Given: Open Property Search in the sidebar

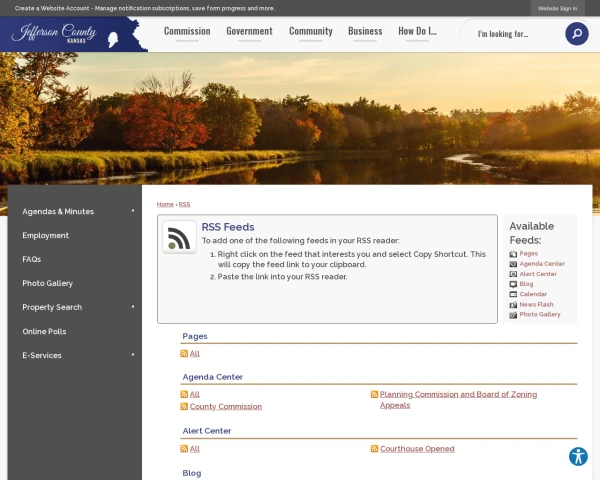Looking at the screenshot, I should click(52, 307).
